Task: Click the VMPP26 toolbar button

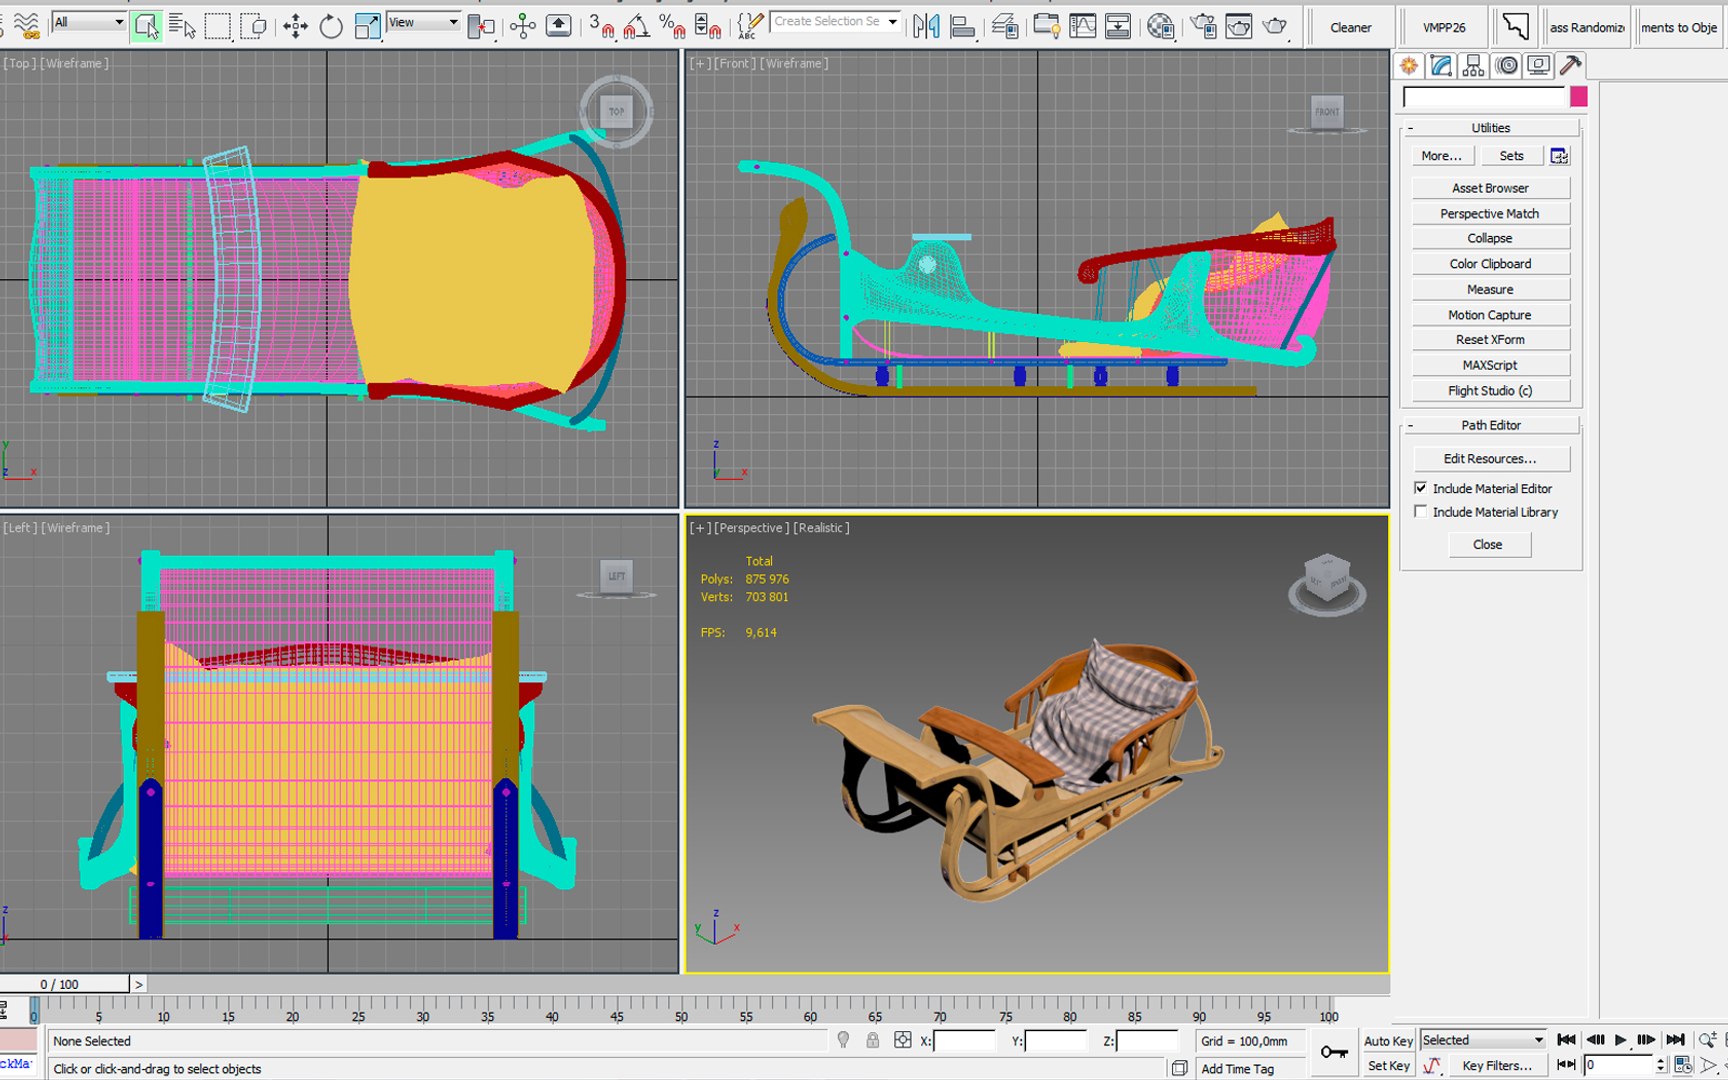Action: pos(1444,27)
